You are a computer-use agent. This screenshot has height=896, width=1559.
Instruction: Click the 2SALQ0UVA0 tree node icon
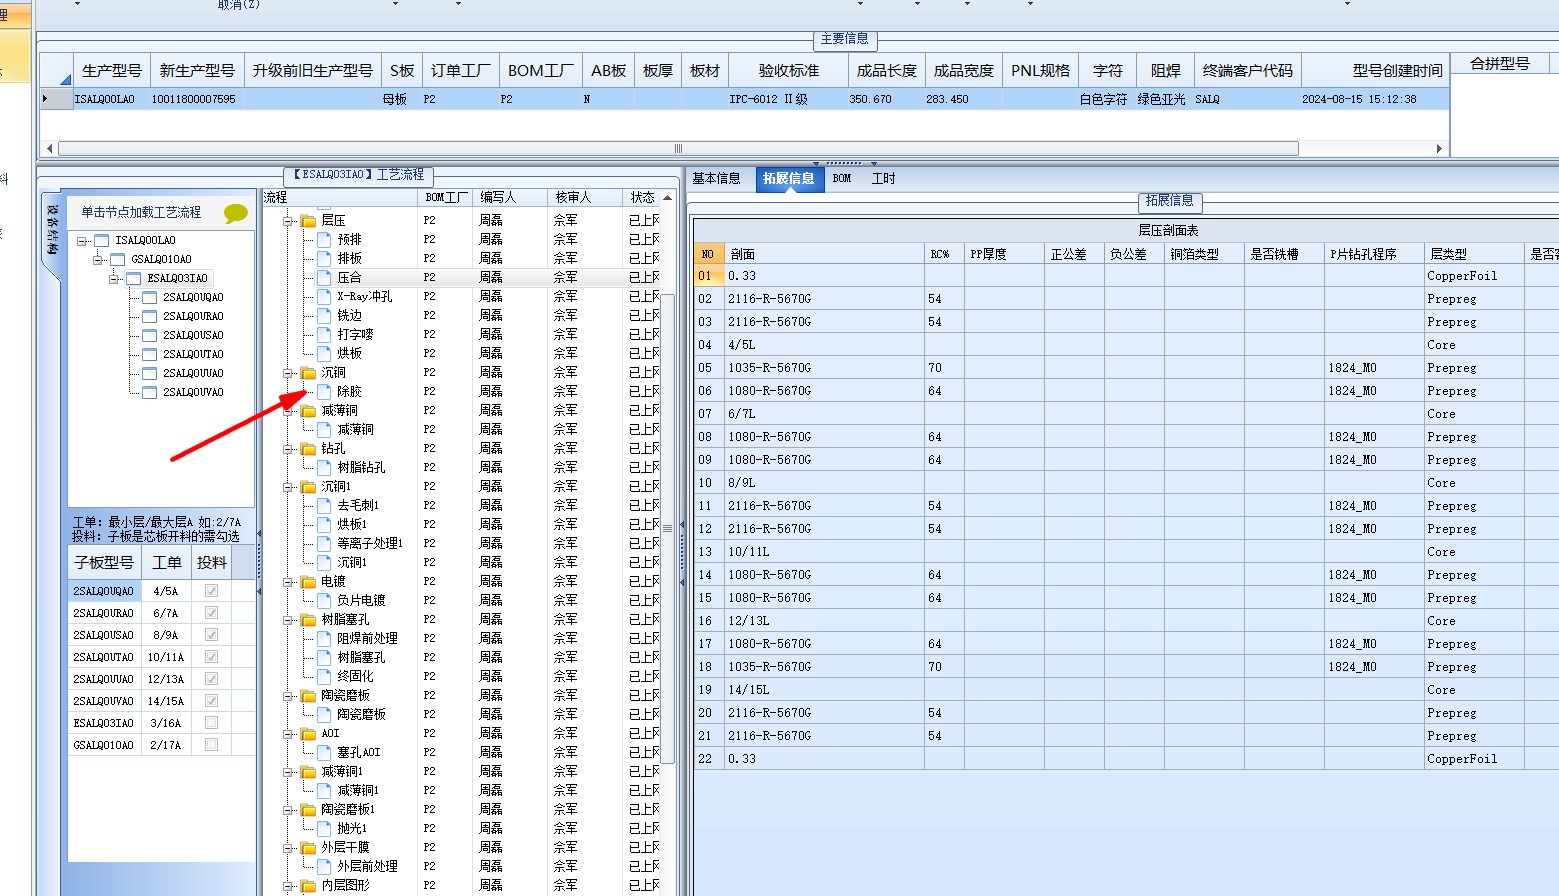click(149, 392)
